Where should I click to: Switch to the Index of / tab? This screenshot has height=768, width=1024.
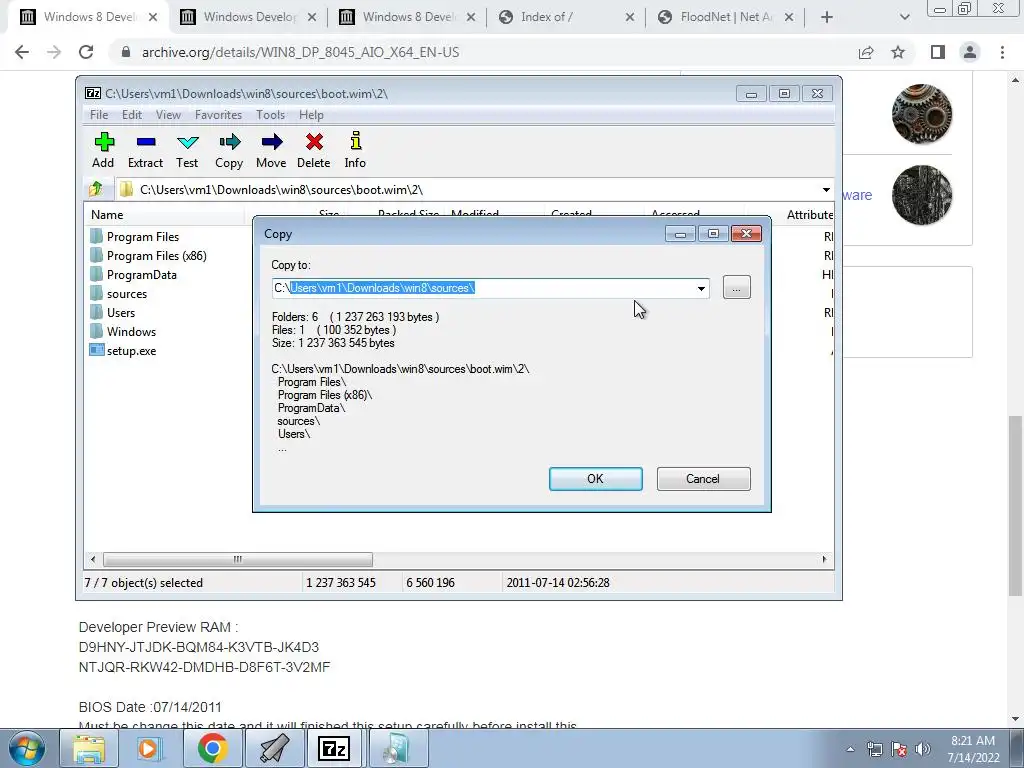click(x=566, y=17)
